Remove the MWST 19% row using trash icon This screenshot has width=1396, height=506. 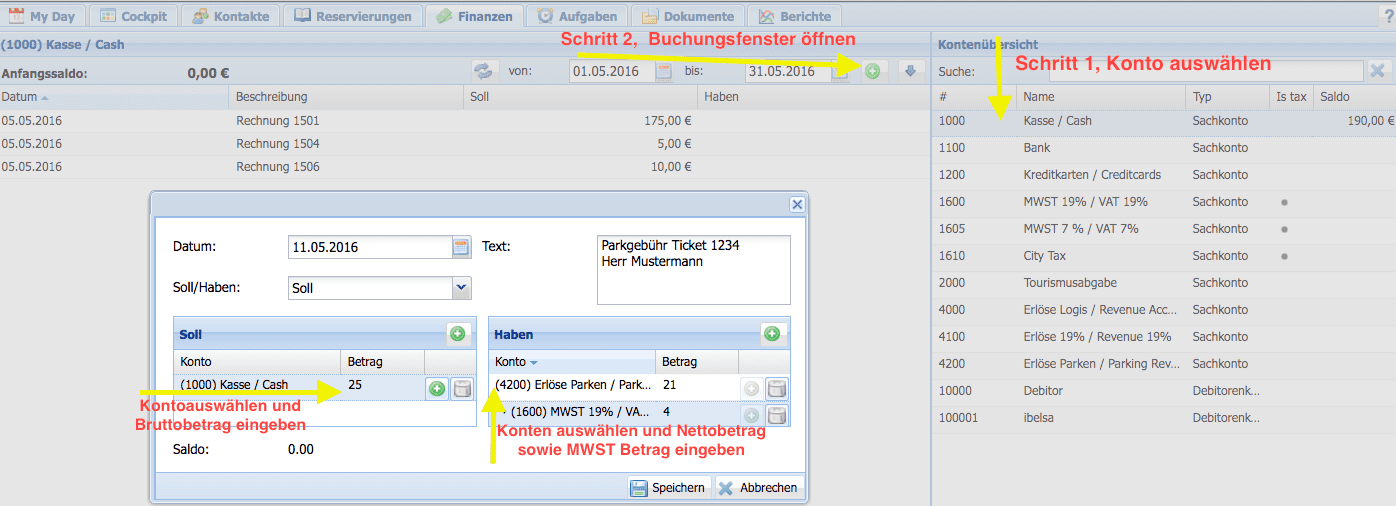tap(777, 415)
